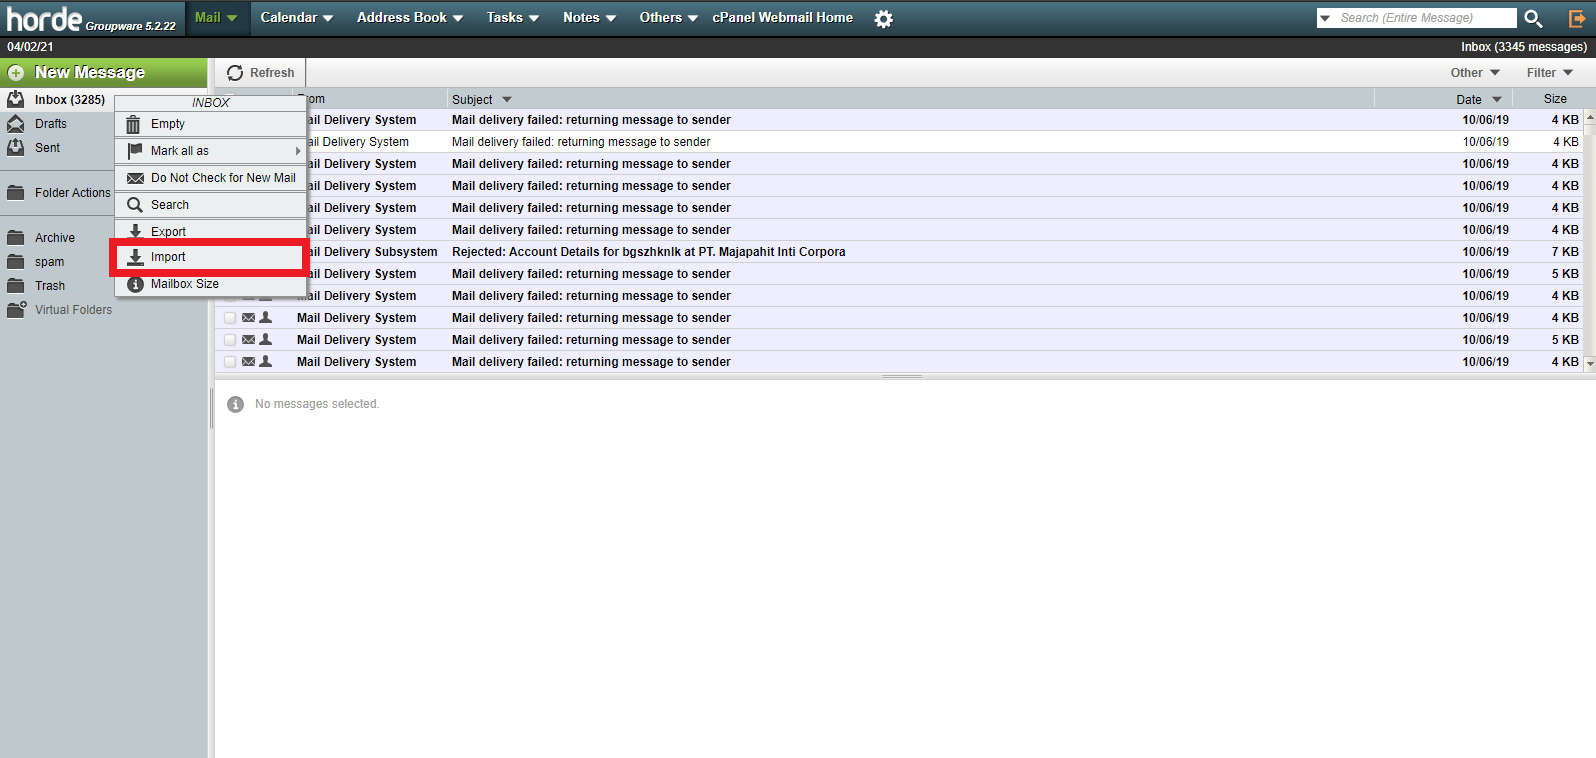The image size is (1596, 758).
Task: Click the Virtual Folders plus-folder icon
Action: [16, 309]
